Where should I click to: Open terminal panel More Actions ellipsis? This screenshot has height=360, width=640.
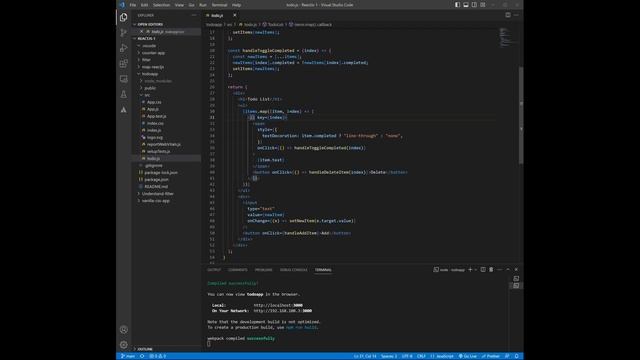pos(500,270)
